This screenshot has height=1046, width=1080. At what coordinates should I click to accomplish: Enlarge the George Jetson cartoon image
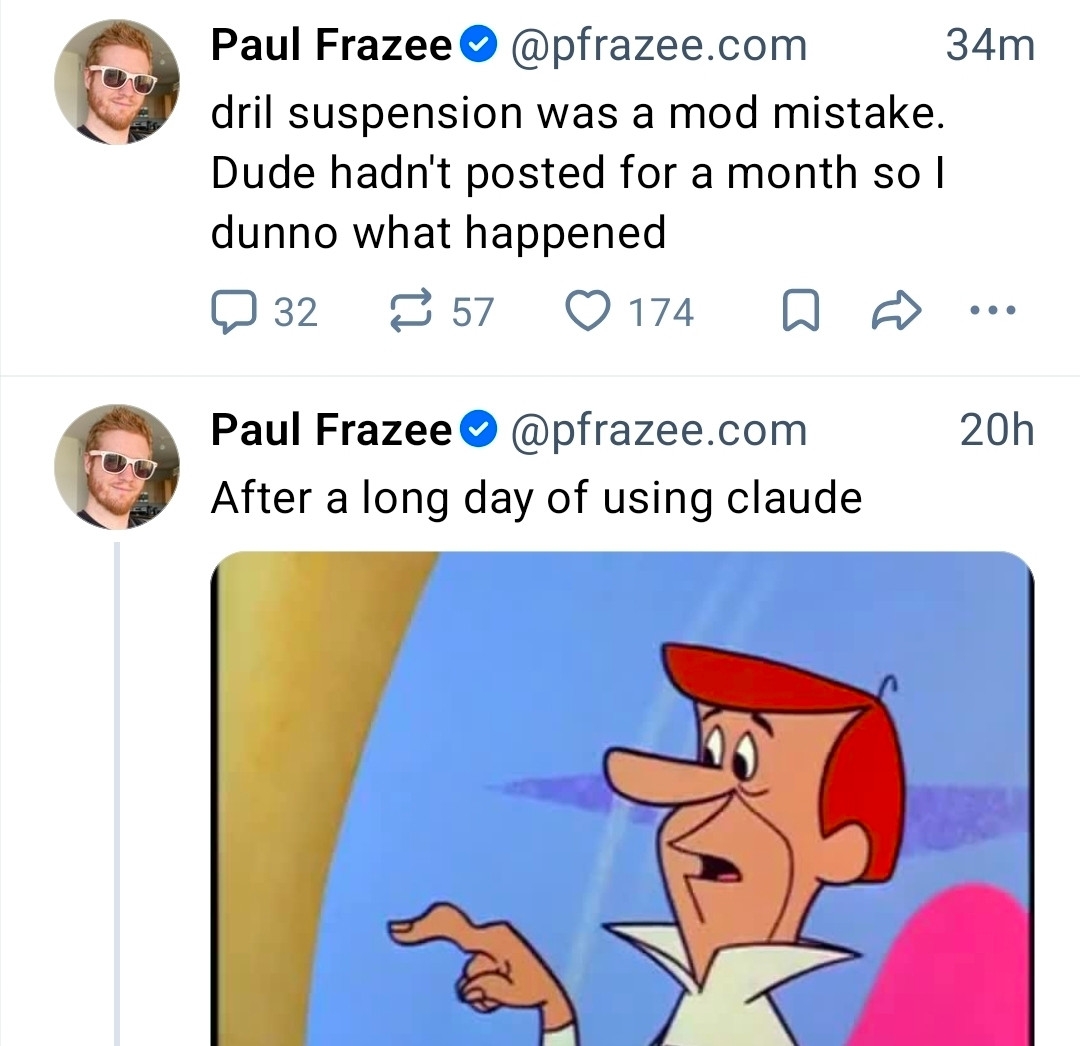622,800
